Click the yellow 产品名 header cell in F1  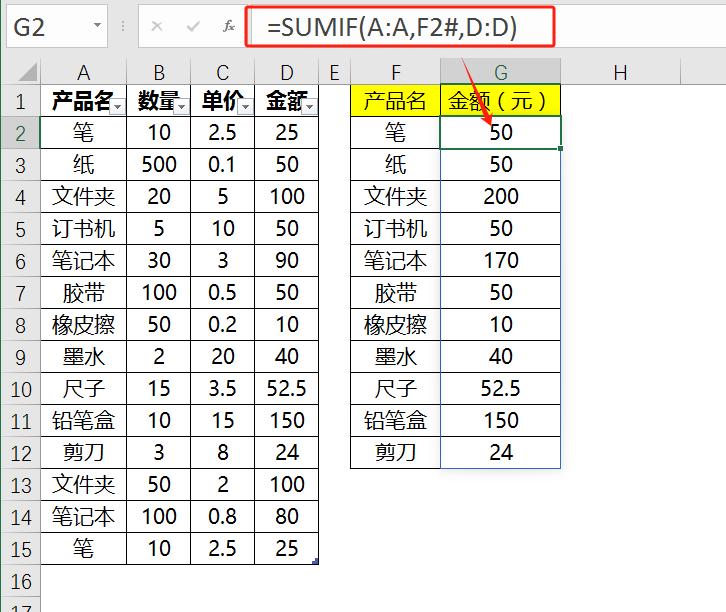[395, 100]
